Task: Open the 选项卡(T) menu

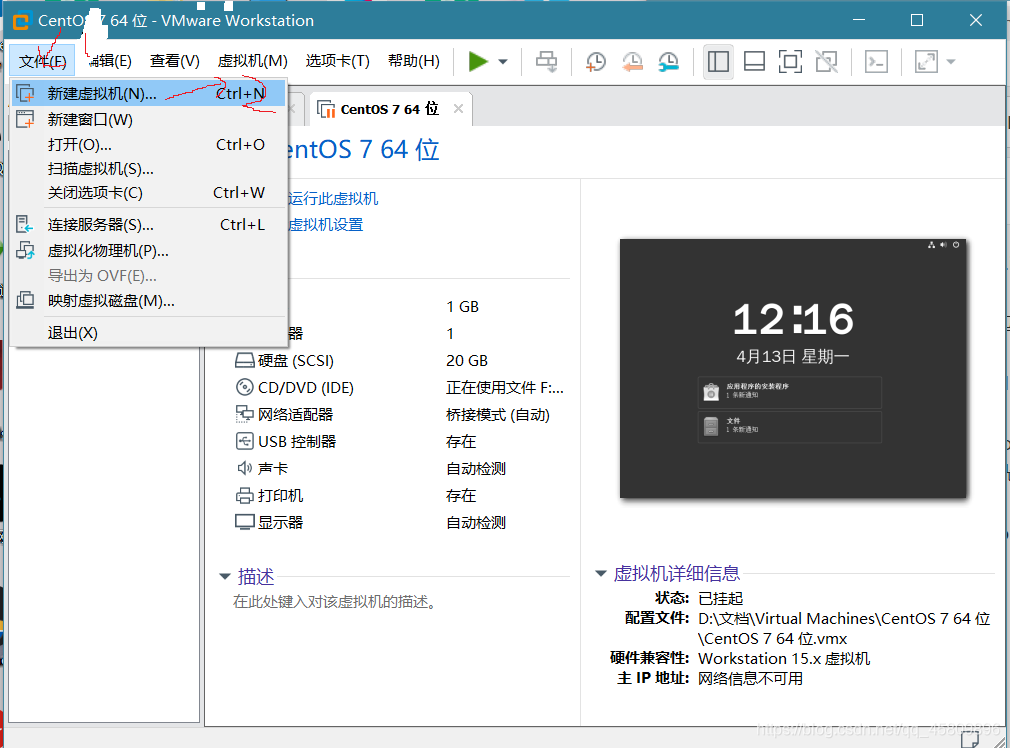Action: 338,61
